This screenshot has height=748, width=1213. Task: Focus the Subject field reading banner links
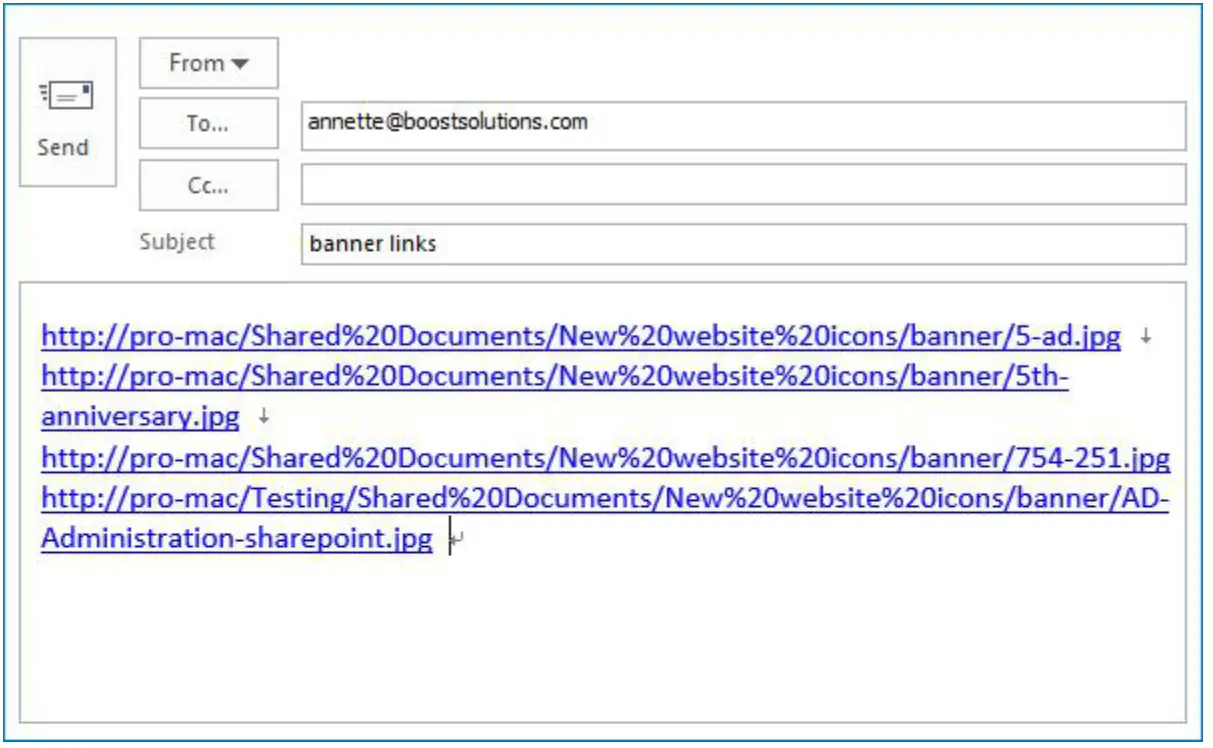[743, 244]
